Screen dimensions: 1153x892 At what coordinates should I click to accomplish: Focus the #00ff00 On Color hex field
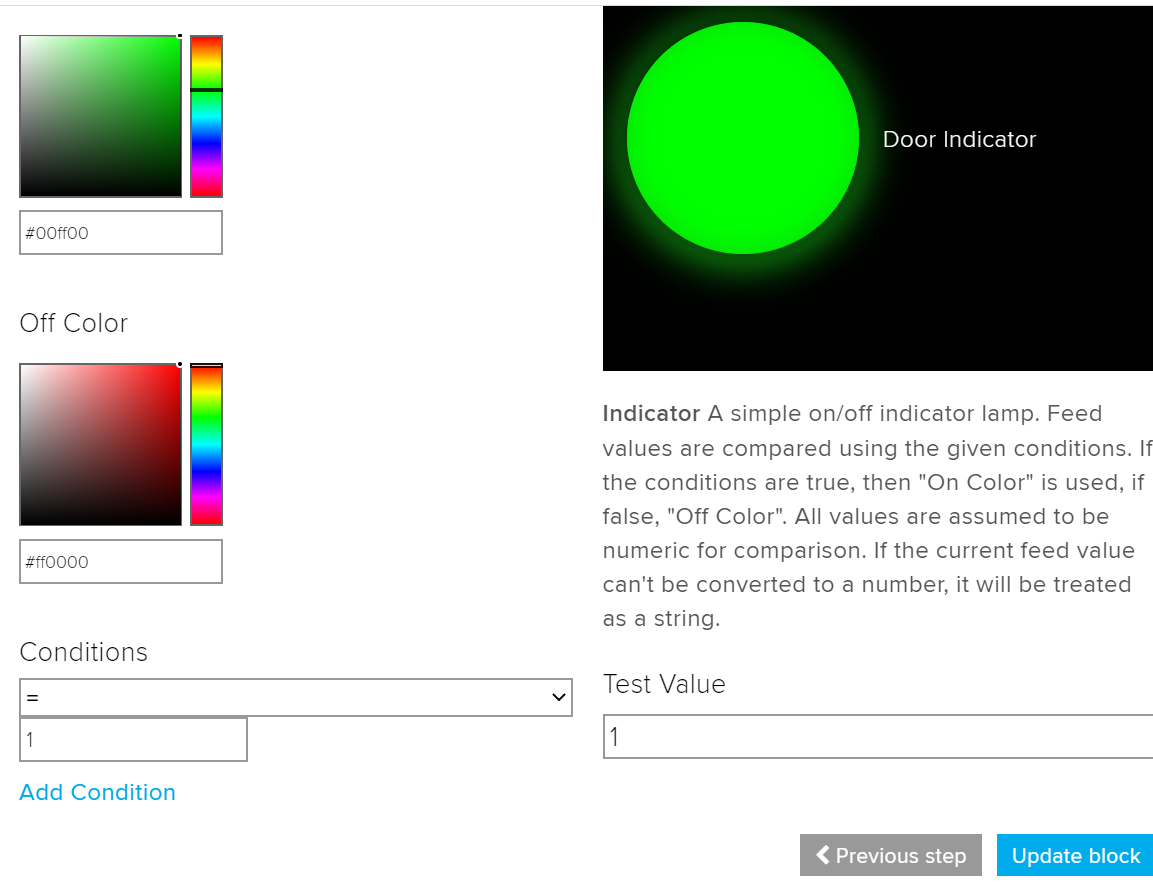click(121, 233)
